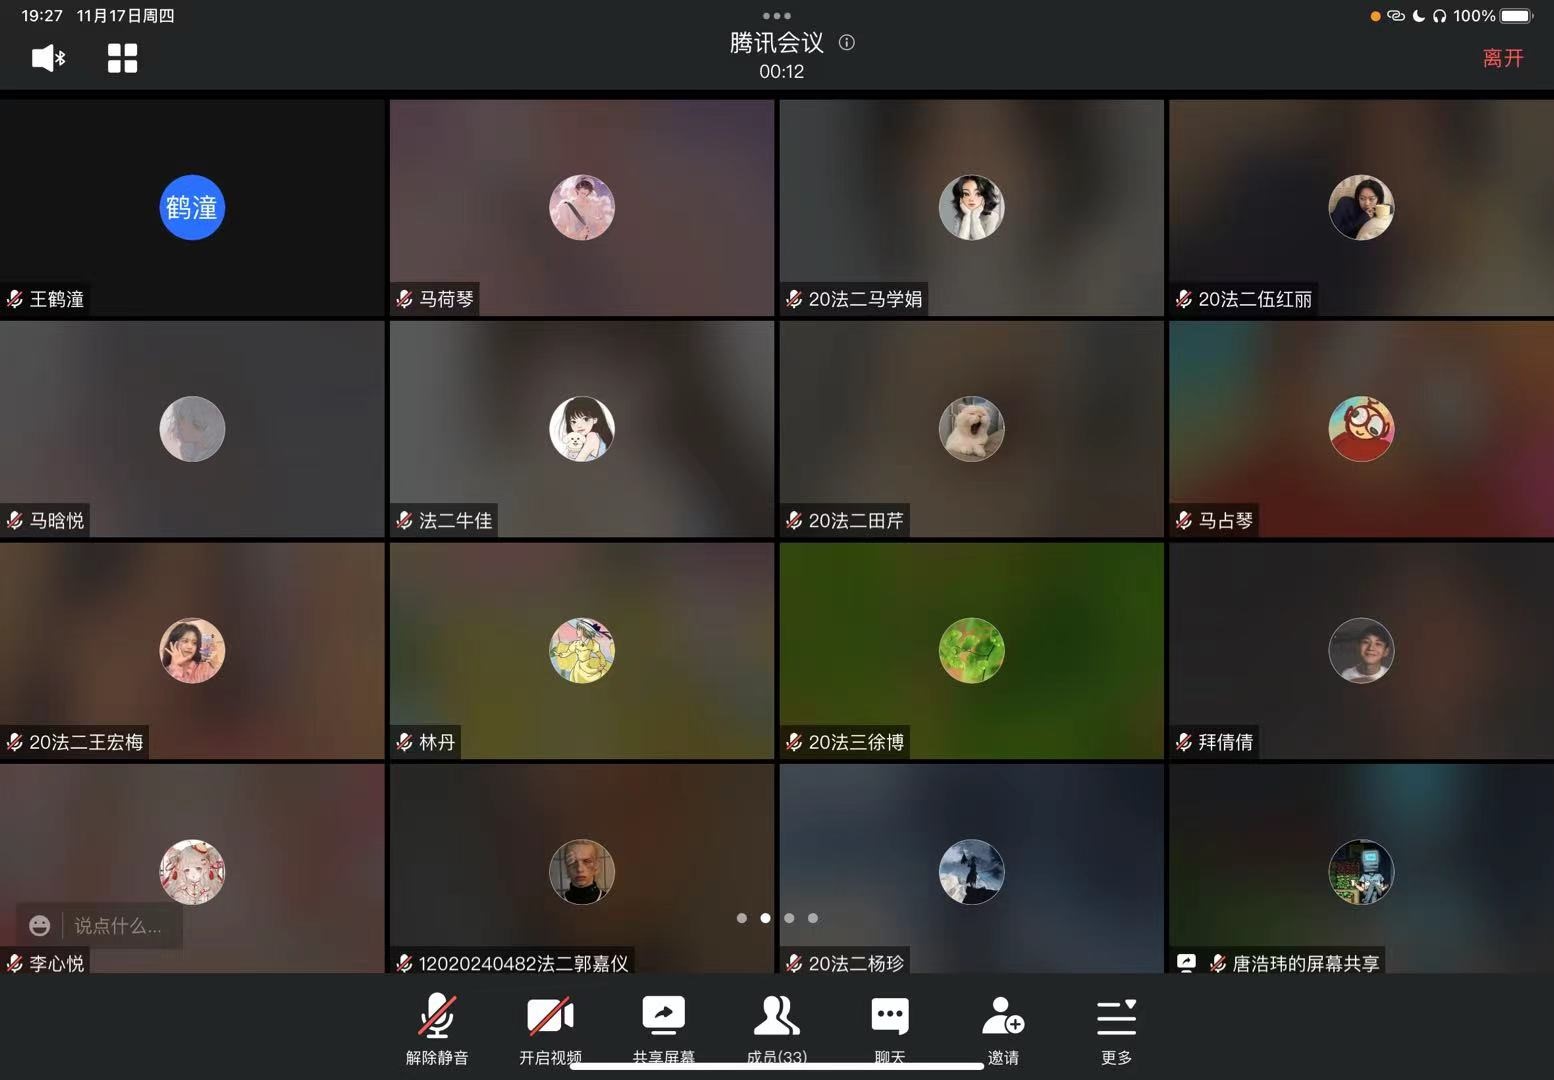The image size is (1554, 1080).
Task: Leave the meeting with 离开
Action: [1502, 58]
